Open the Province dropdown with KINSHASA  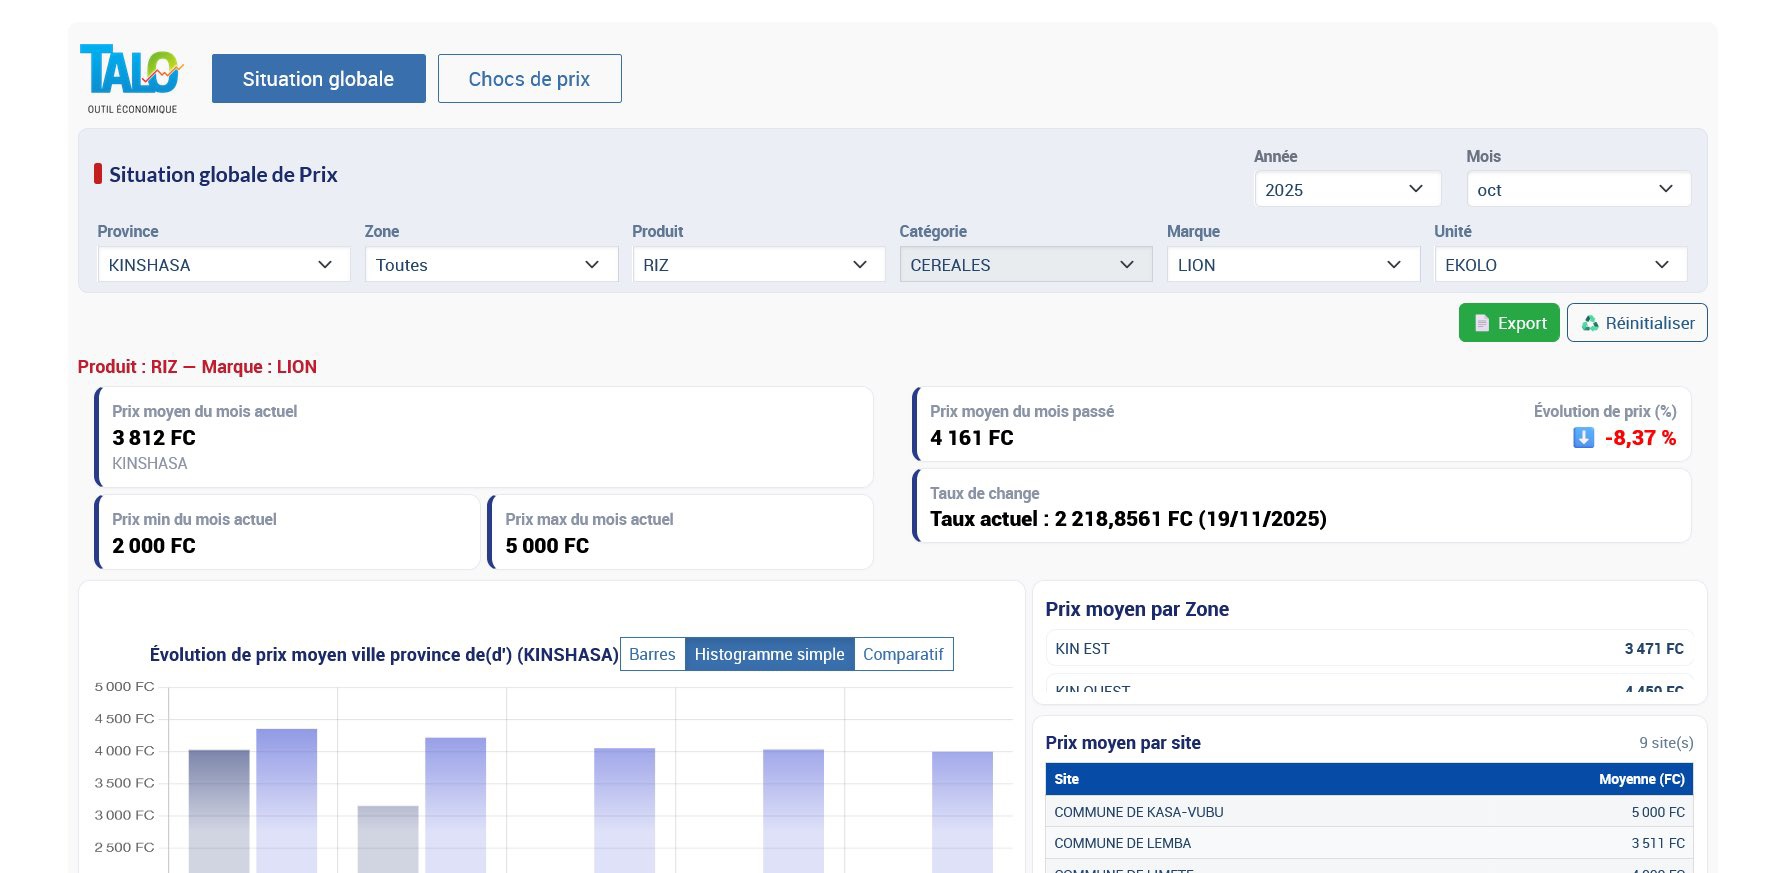[224, 265]
